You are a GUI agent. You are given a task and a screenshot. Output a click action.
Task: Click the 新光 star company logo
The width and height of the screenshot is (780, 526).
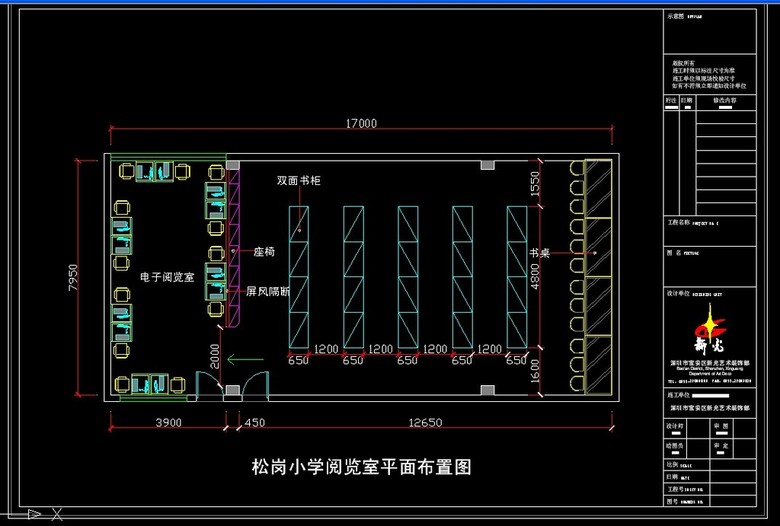(709, 329)
